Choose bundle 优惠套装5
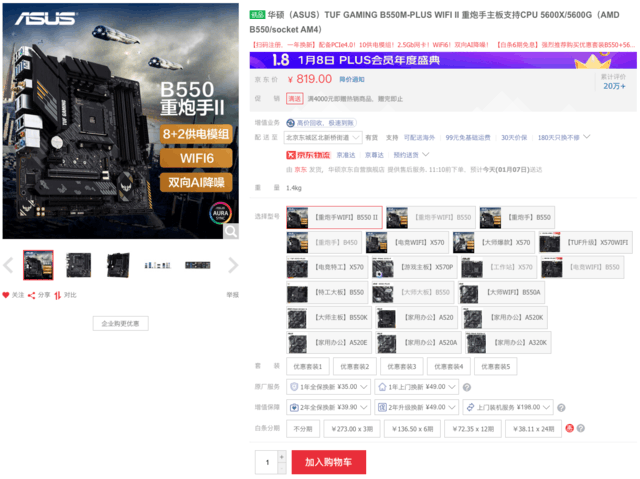The width and height of the screenshot is (640, 479). click(496, 366)
